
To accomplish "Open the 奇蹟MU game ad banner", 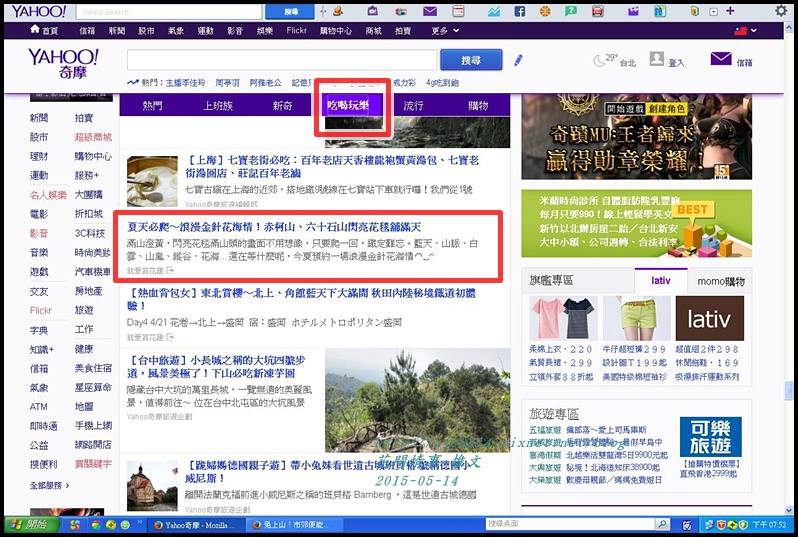I will coord(636,136).
